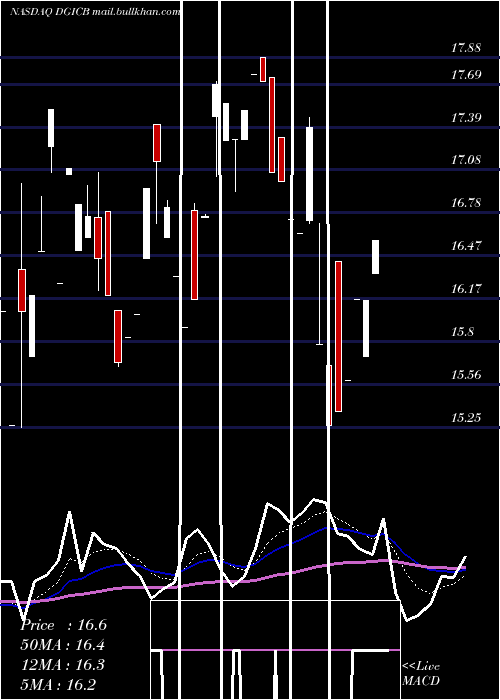Click the 15.56 price level label
Image resolution: width=500 pixels, height=700 pixels.
(x=466, y=375)
